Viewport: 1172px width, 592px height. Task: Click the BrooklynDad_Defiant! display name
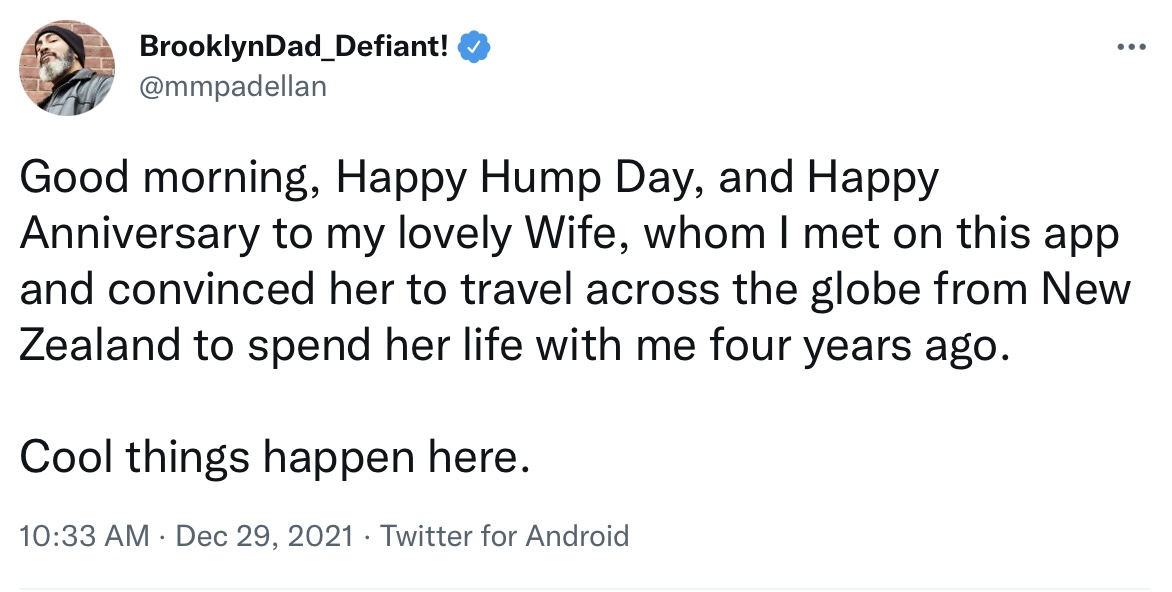294,46
